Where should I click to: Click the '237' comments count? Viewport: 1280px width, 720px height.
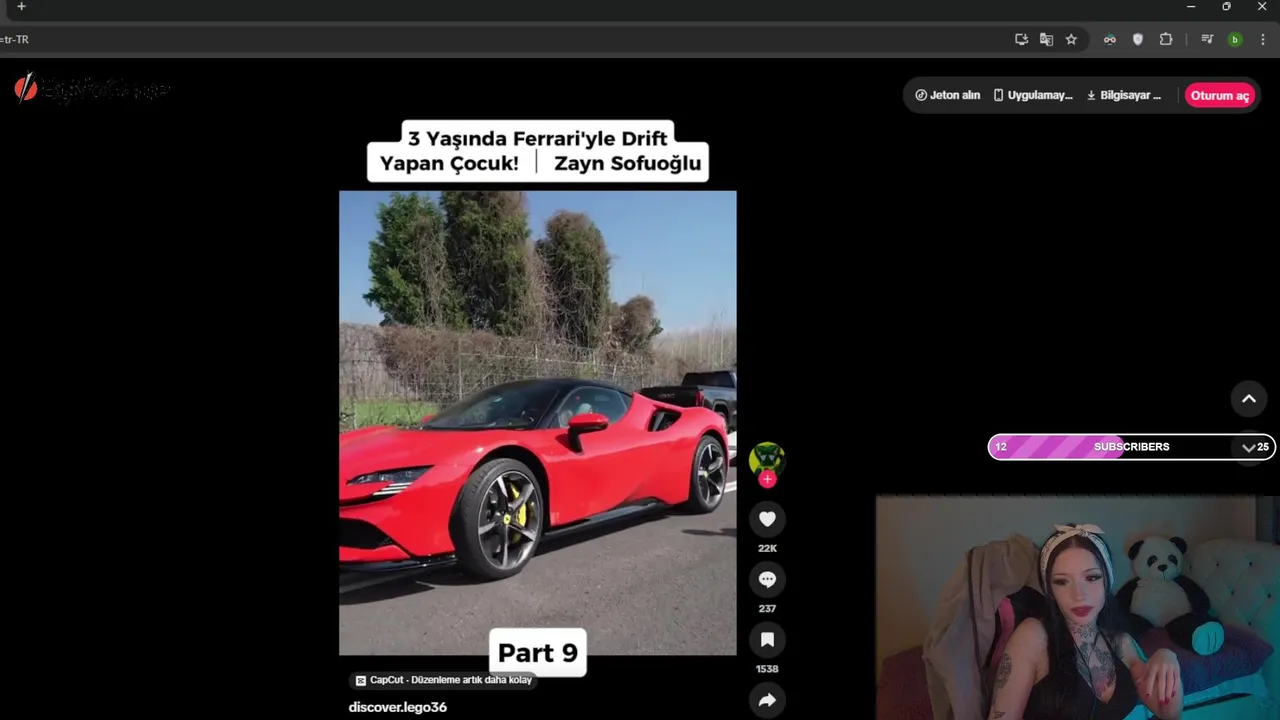(x=767, y=608)
